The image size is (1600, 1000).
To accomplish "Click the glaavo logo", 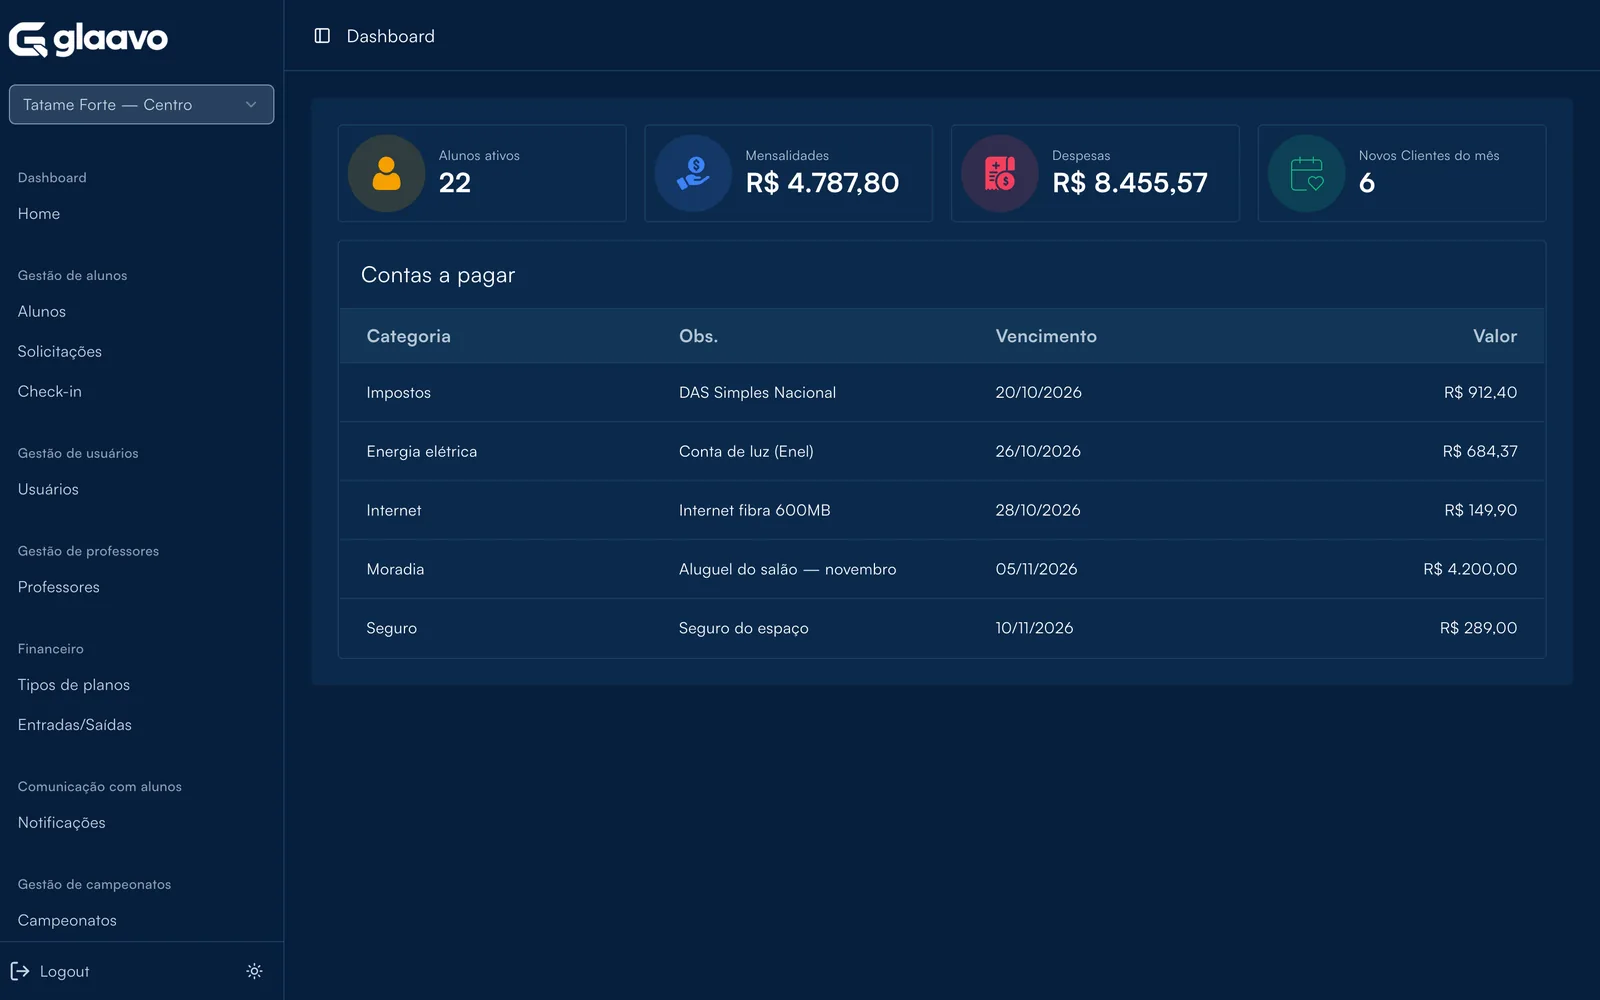I will [x=88, y=39].
